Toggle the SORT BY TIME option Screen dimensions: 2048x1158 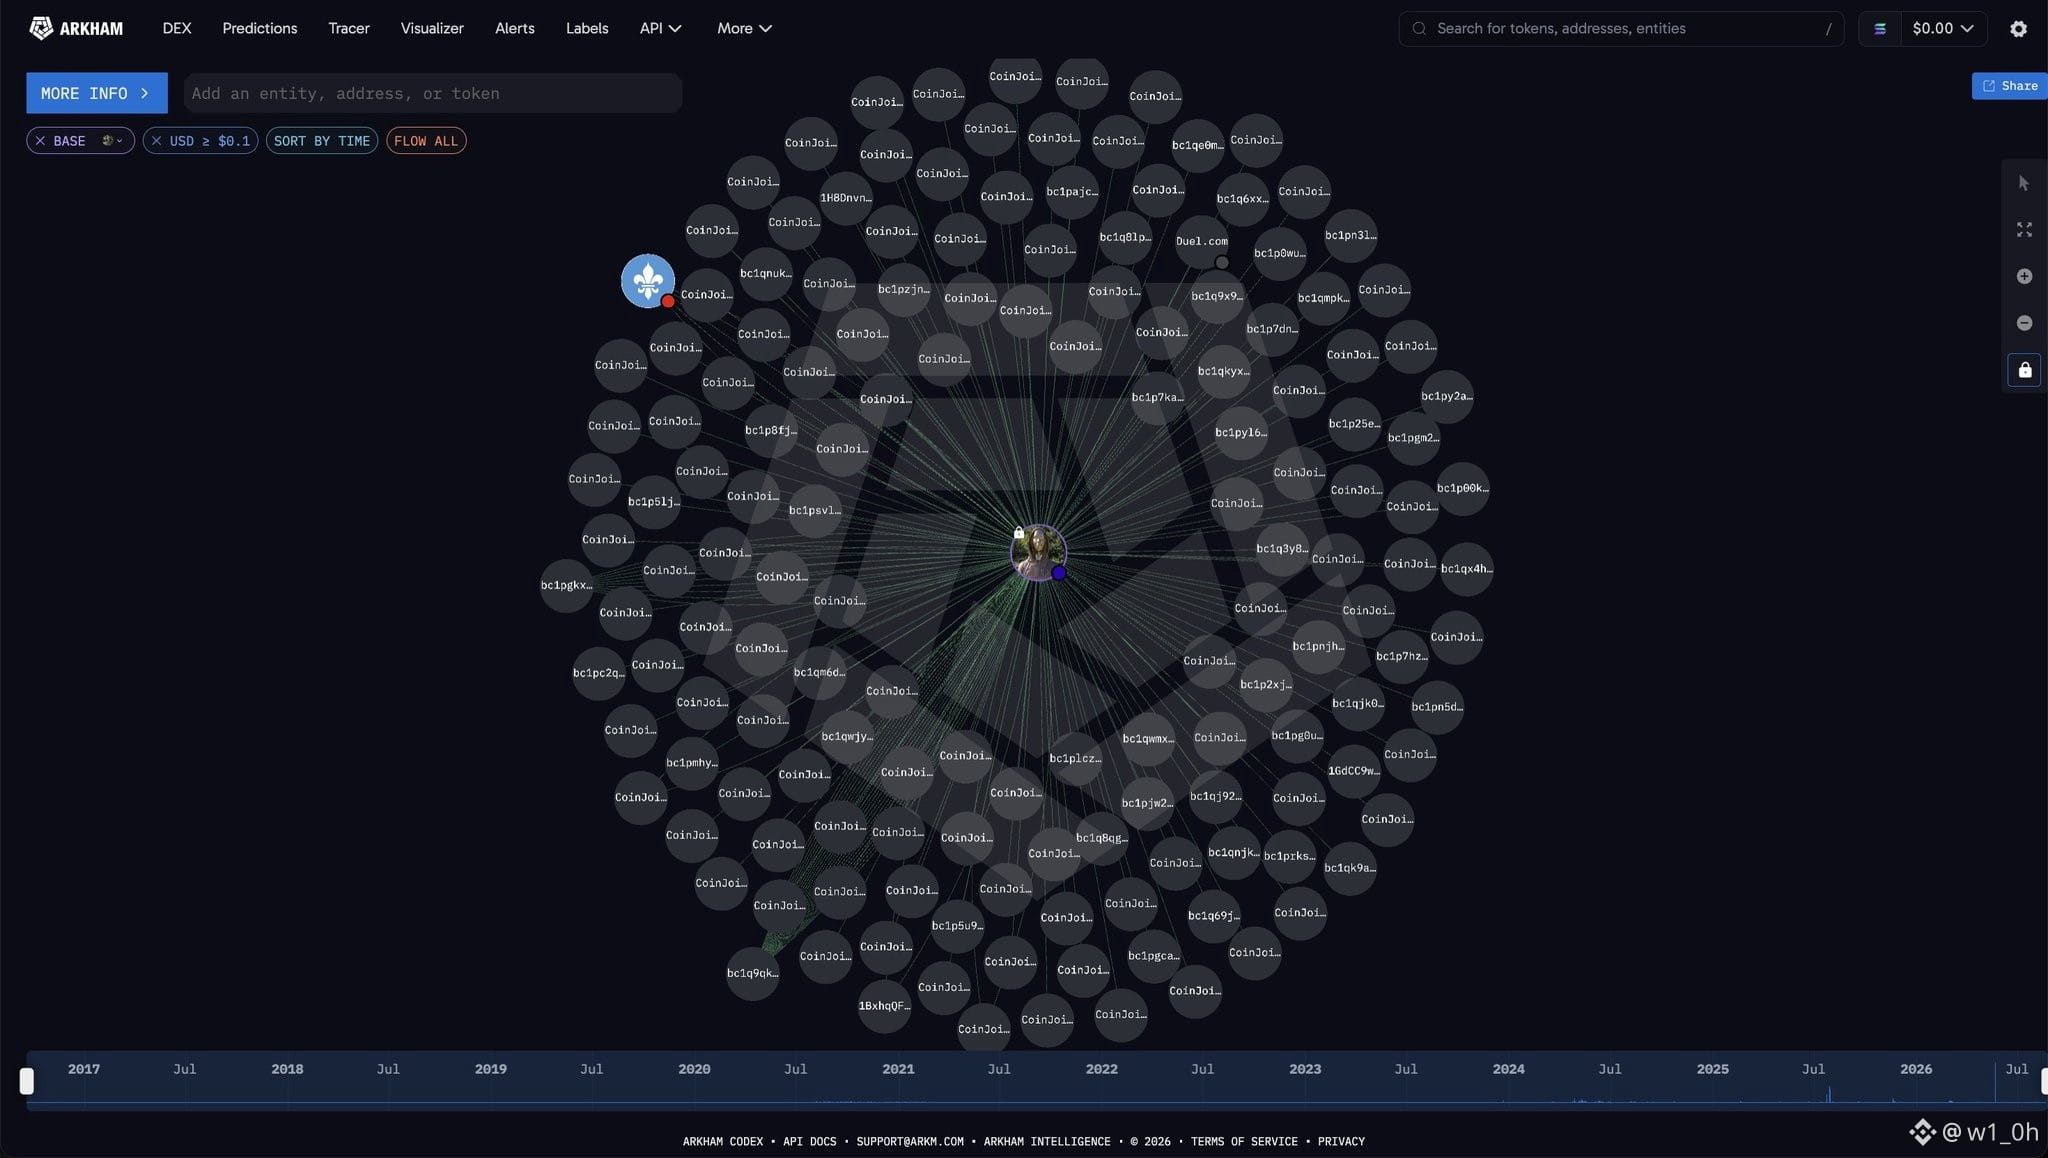point(322,141)
